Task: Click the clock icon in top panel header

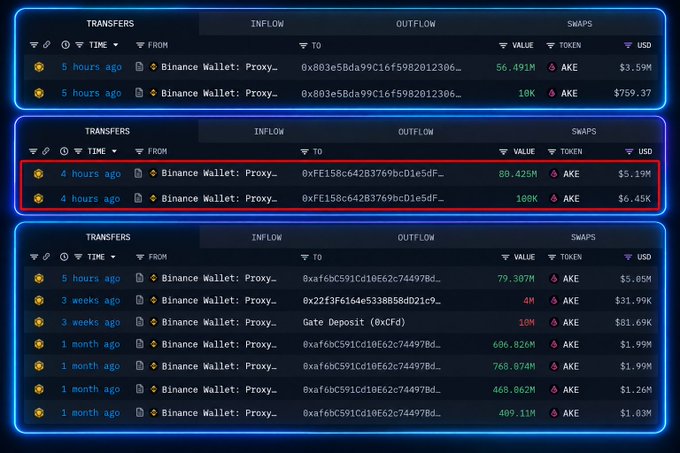Action: point(65,45)
